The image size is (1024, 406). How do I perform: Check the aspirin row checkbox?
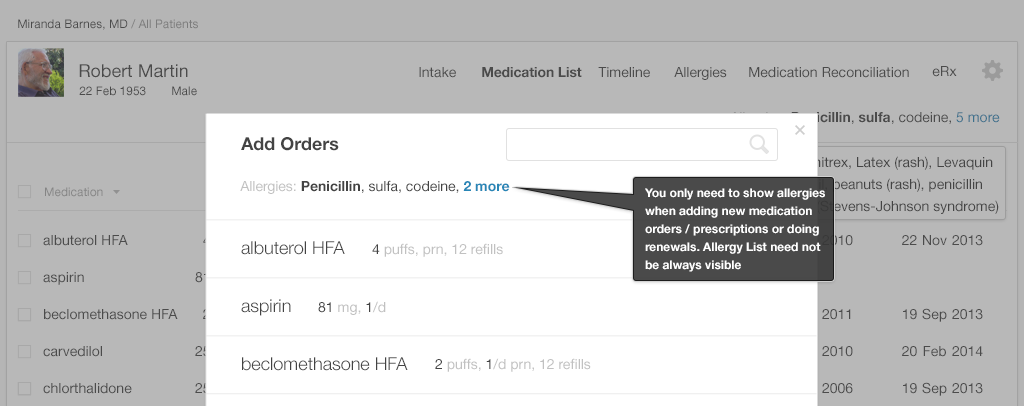point(25,277)
